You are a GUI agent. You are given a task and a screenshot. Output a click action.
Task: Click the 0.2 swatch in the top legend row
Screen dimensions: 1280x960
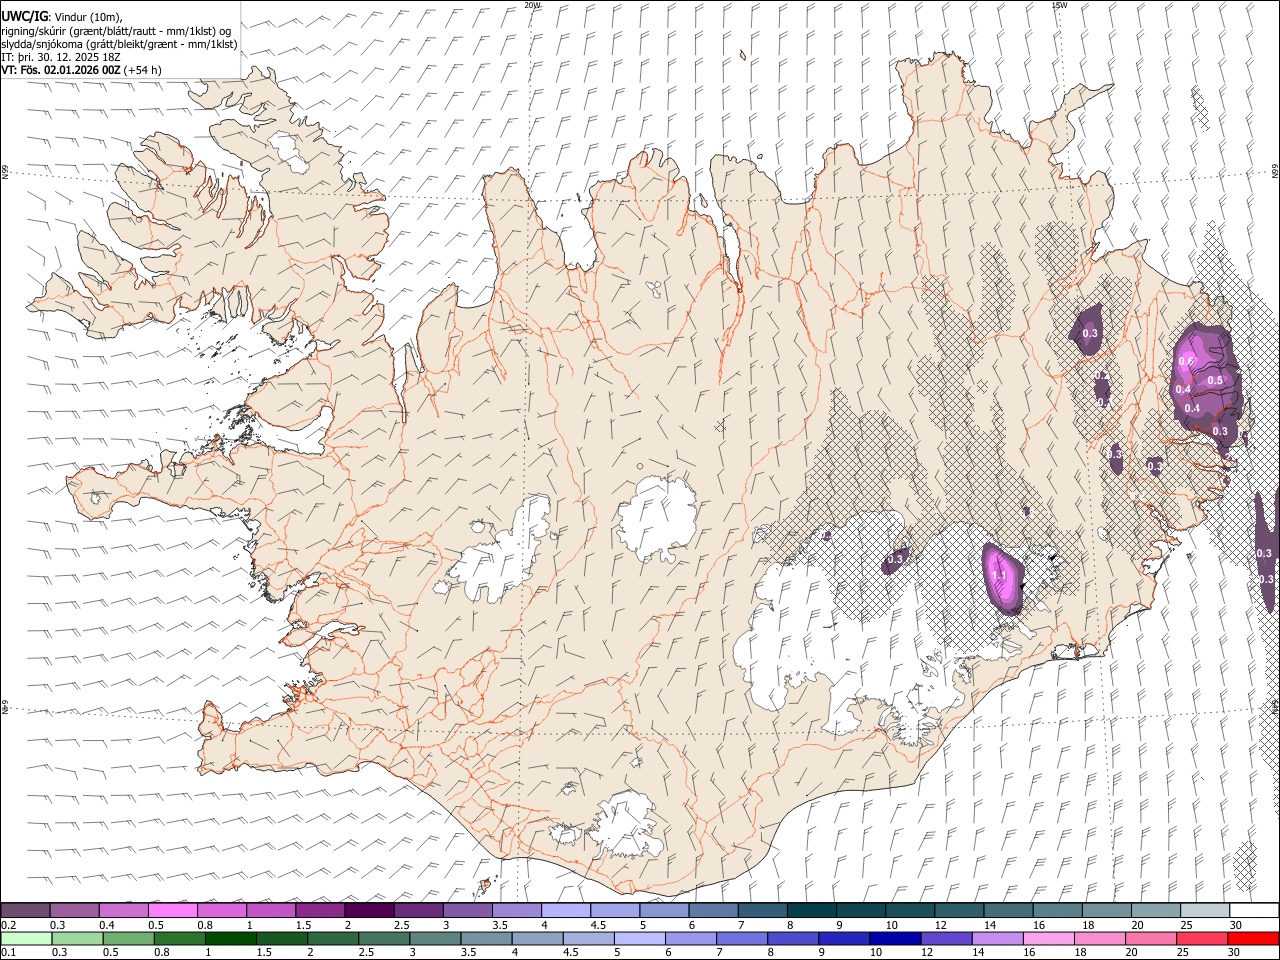click(25, 910)
